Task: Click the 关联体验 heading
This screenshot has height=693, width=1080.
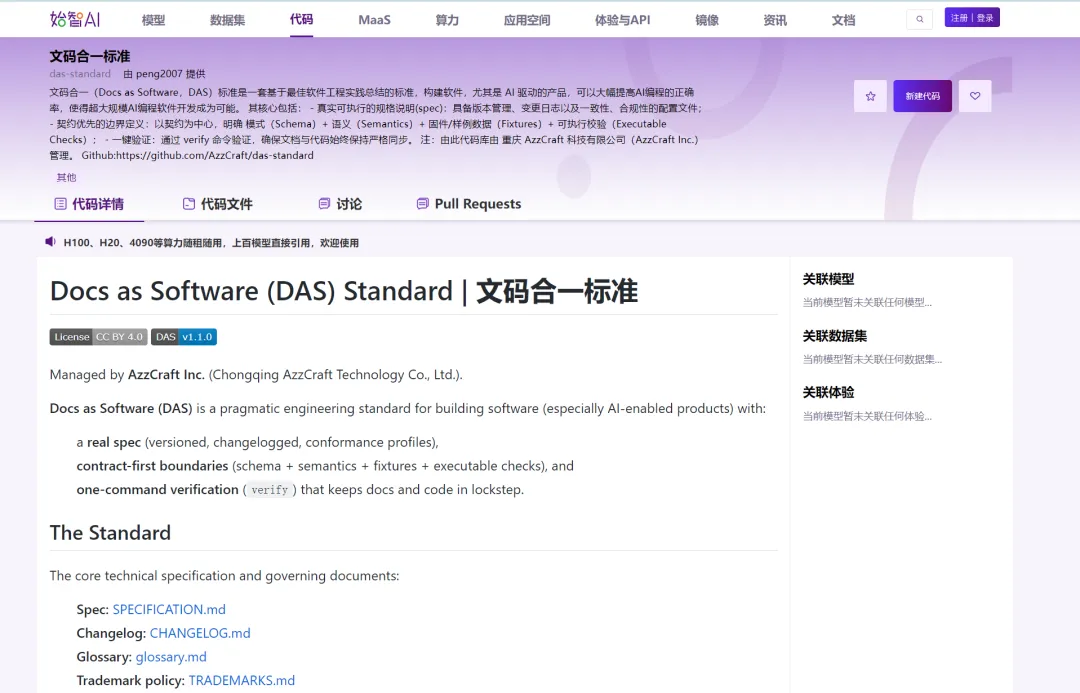Action: click(x=829, y=393)
